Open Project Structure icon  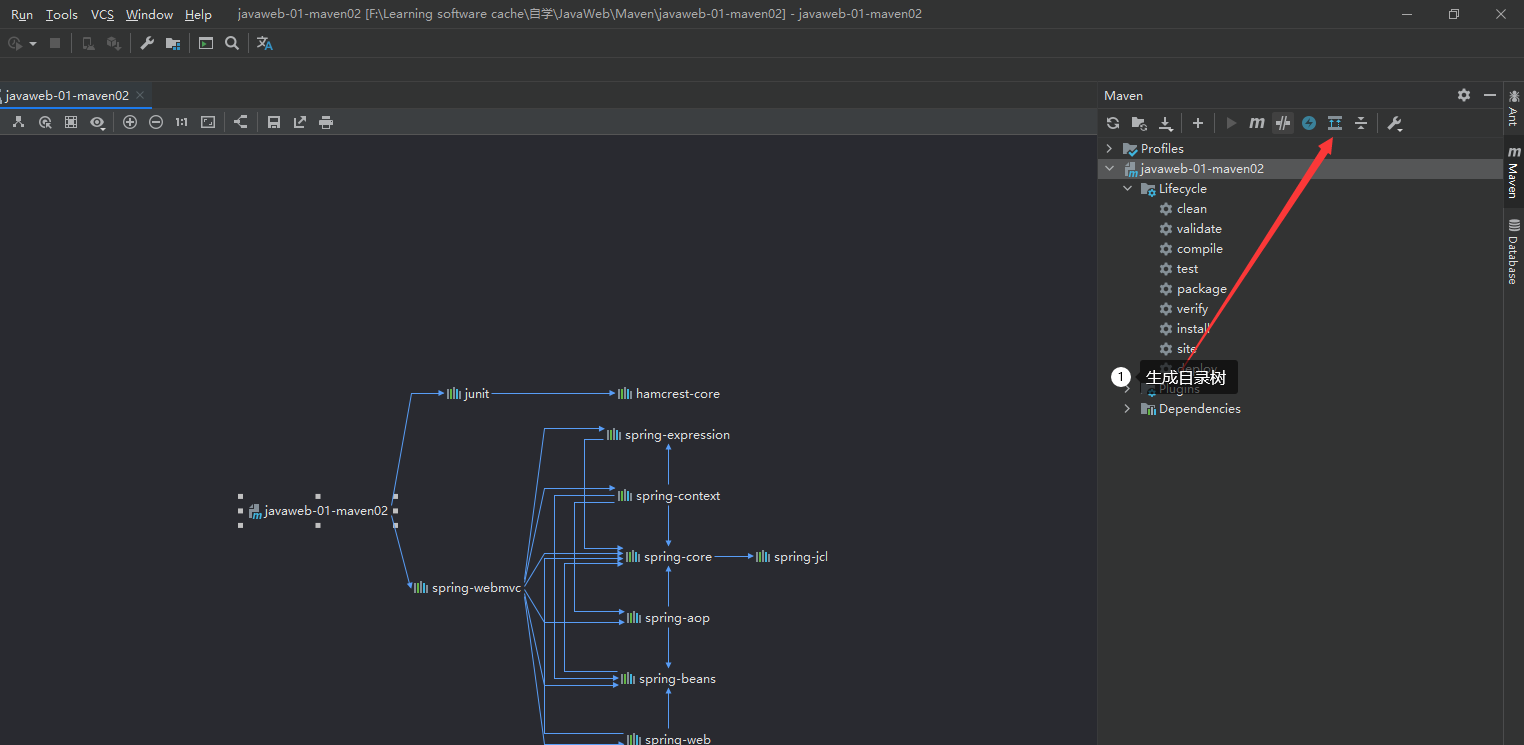tap(173, 43)
